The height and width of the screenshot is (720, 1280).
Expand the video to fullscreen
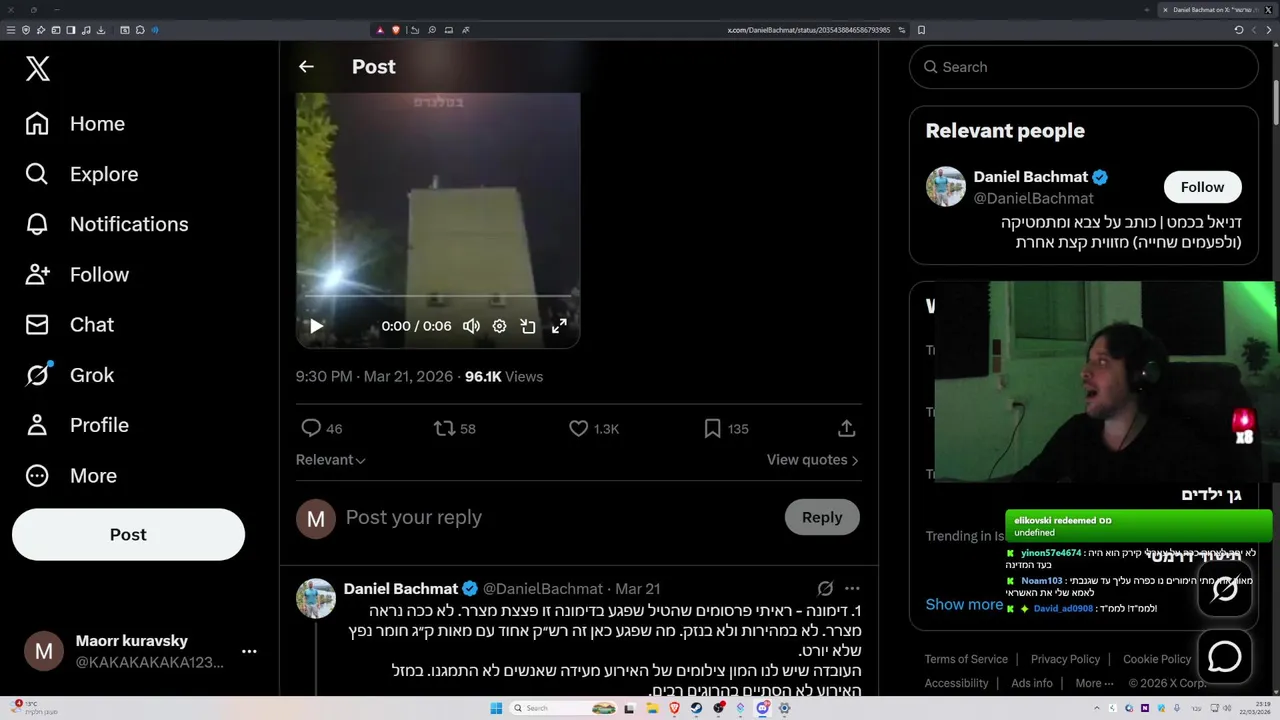click(559, 326)
